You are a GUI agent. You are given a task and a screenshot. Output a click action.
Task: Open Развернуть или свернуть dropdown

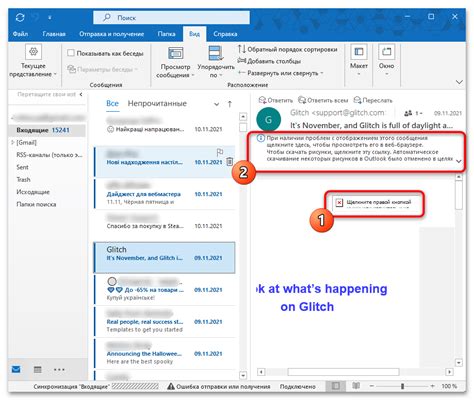click(x=281, y=73)
